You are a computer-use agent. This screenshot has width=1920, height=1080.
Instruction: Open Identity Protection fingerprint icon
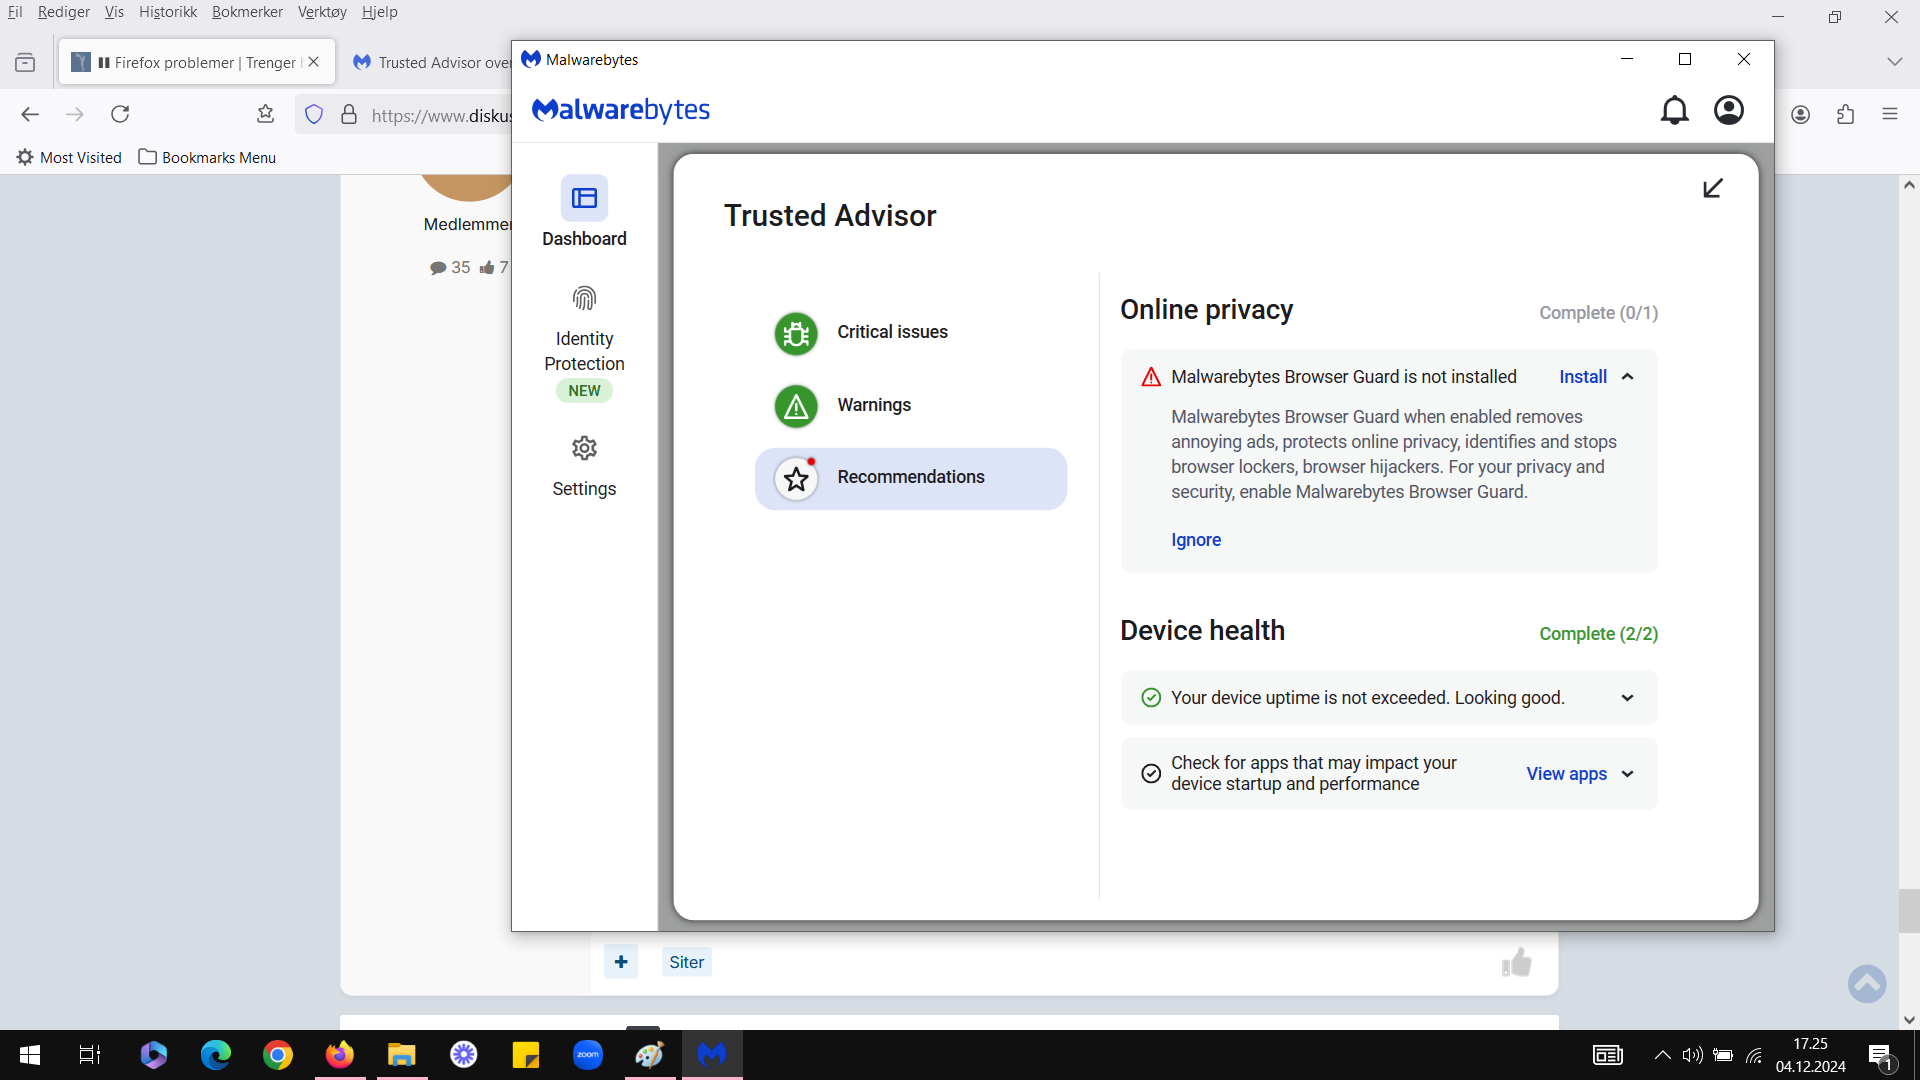[x=584, y=298]
